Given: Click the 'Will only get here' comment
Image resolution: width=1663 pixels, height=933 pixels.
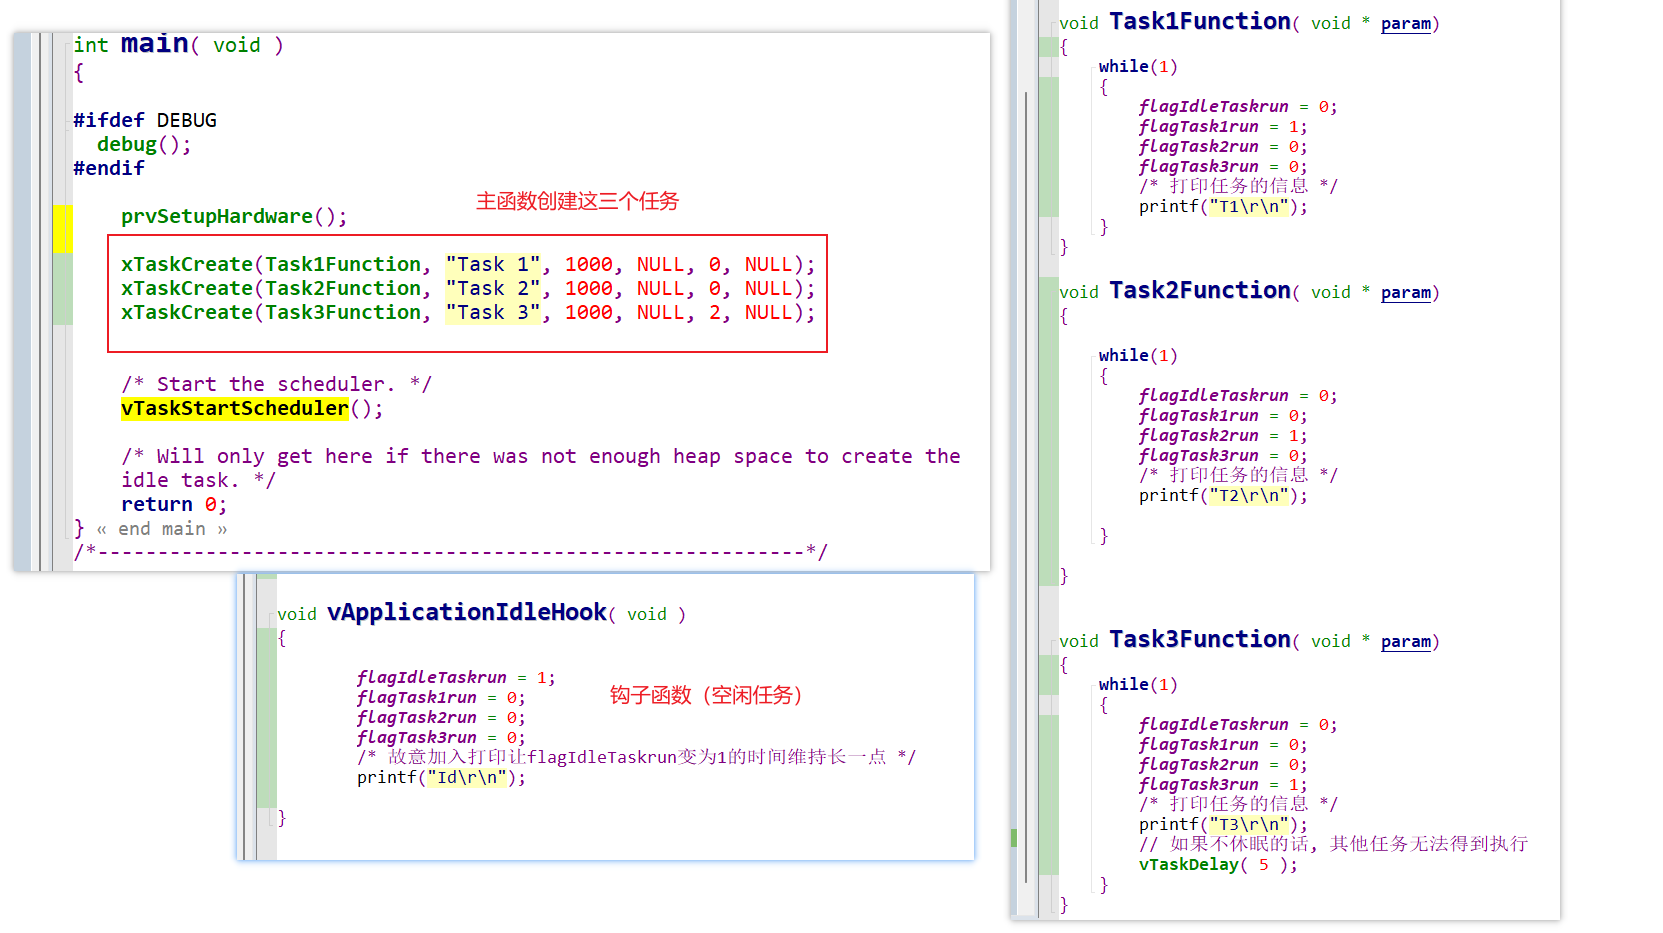Looking at the screenshot, I should click(x=541, y=468).
